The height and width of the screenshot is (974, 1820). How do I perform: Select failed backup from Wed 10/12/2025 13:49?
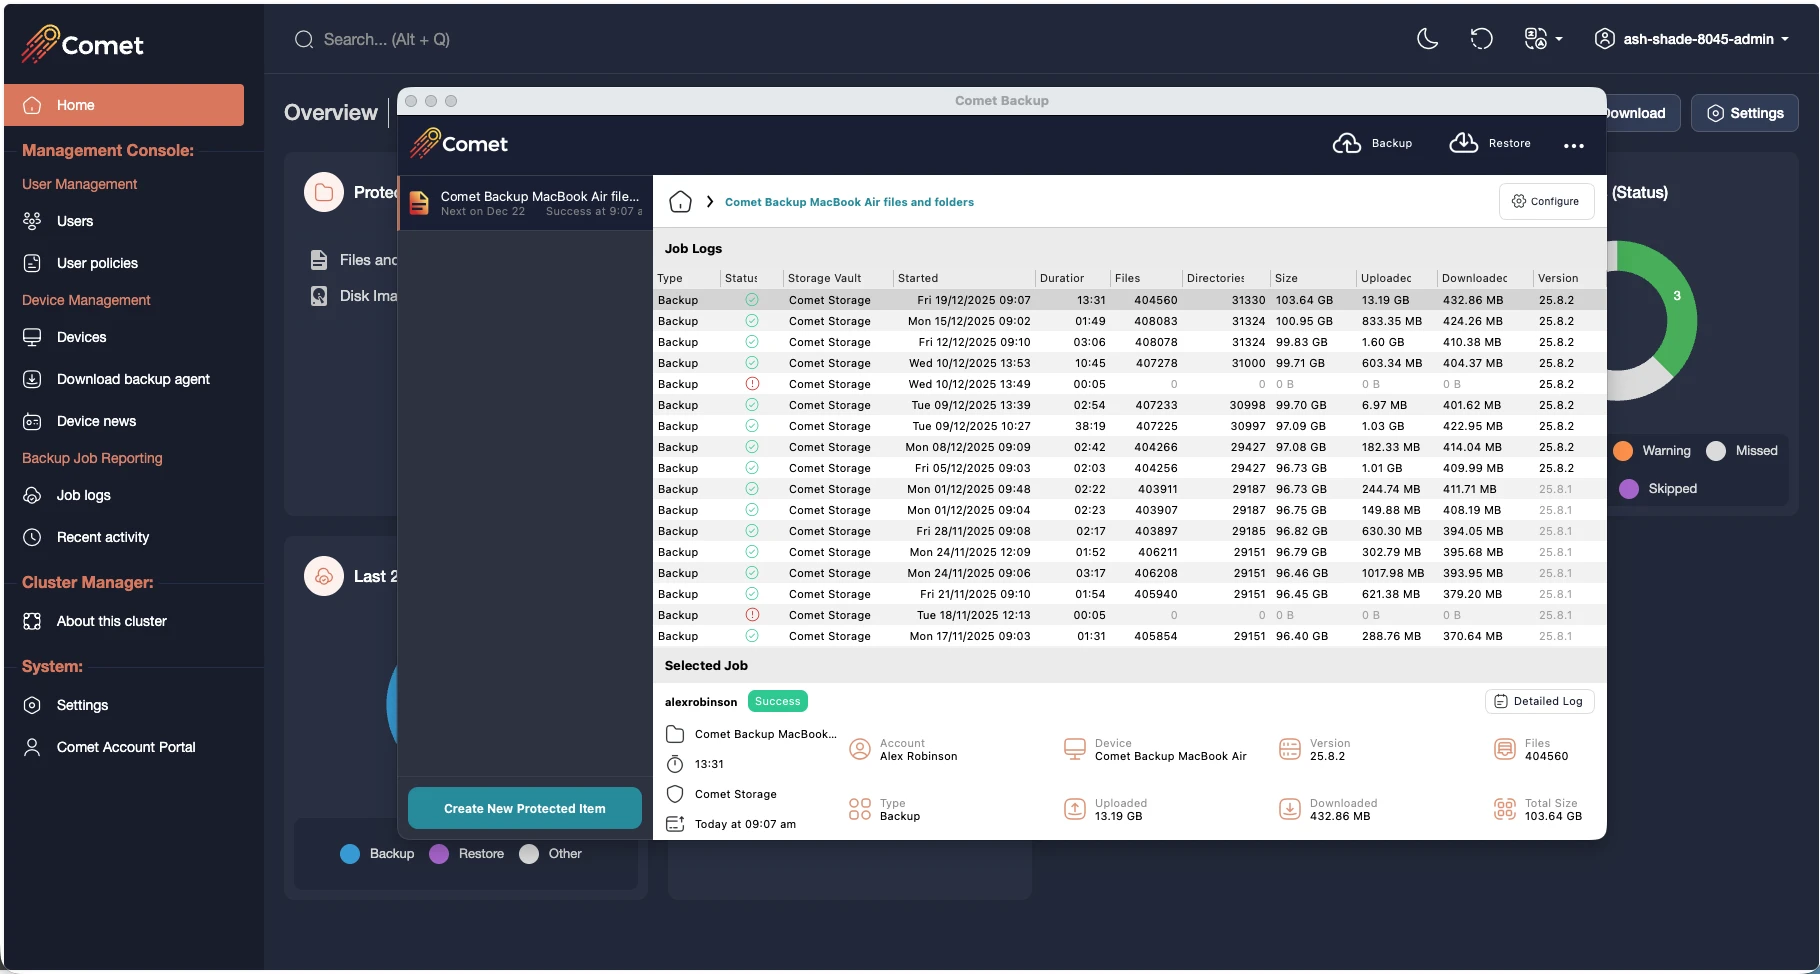tap(1130, 384)
